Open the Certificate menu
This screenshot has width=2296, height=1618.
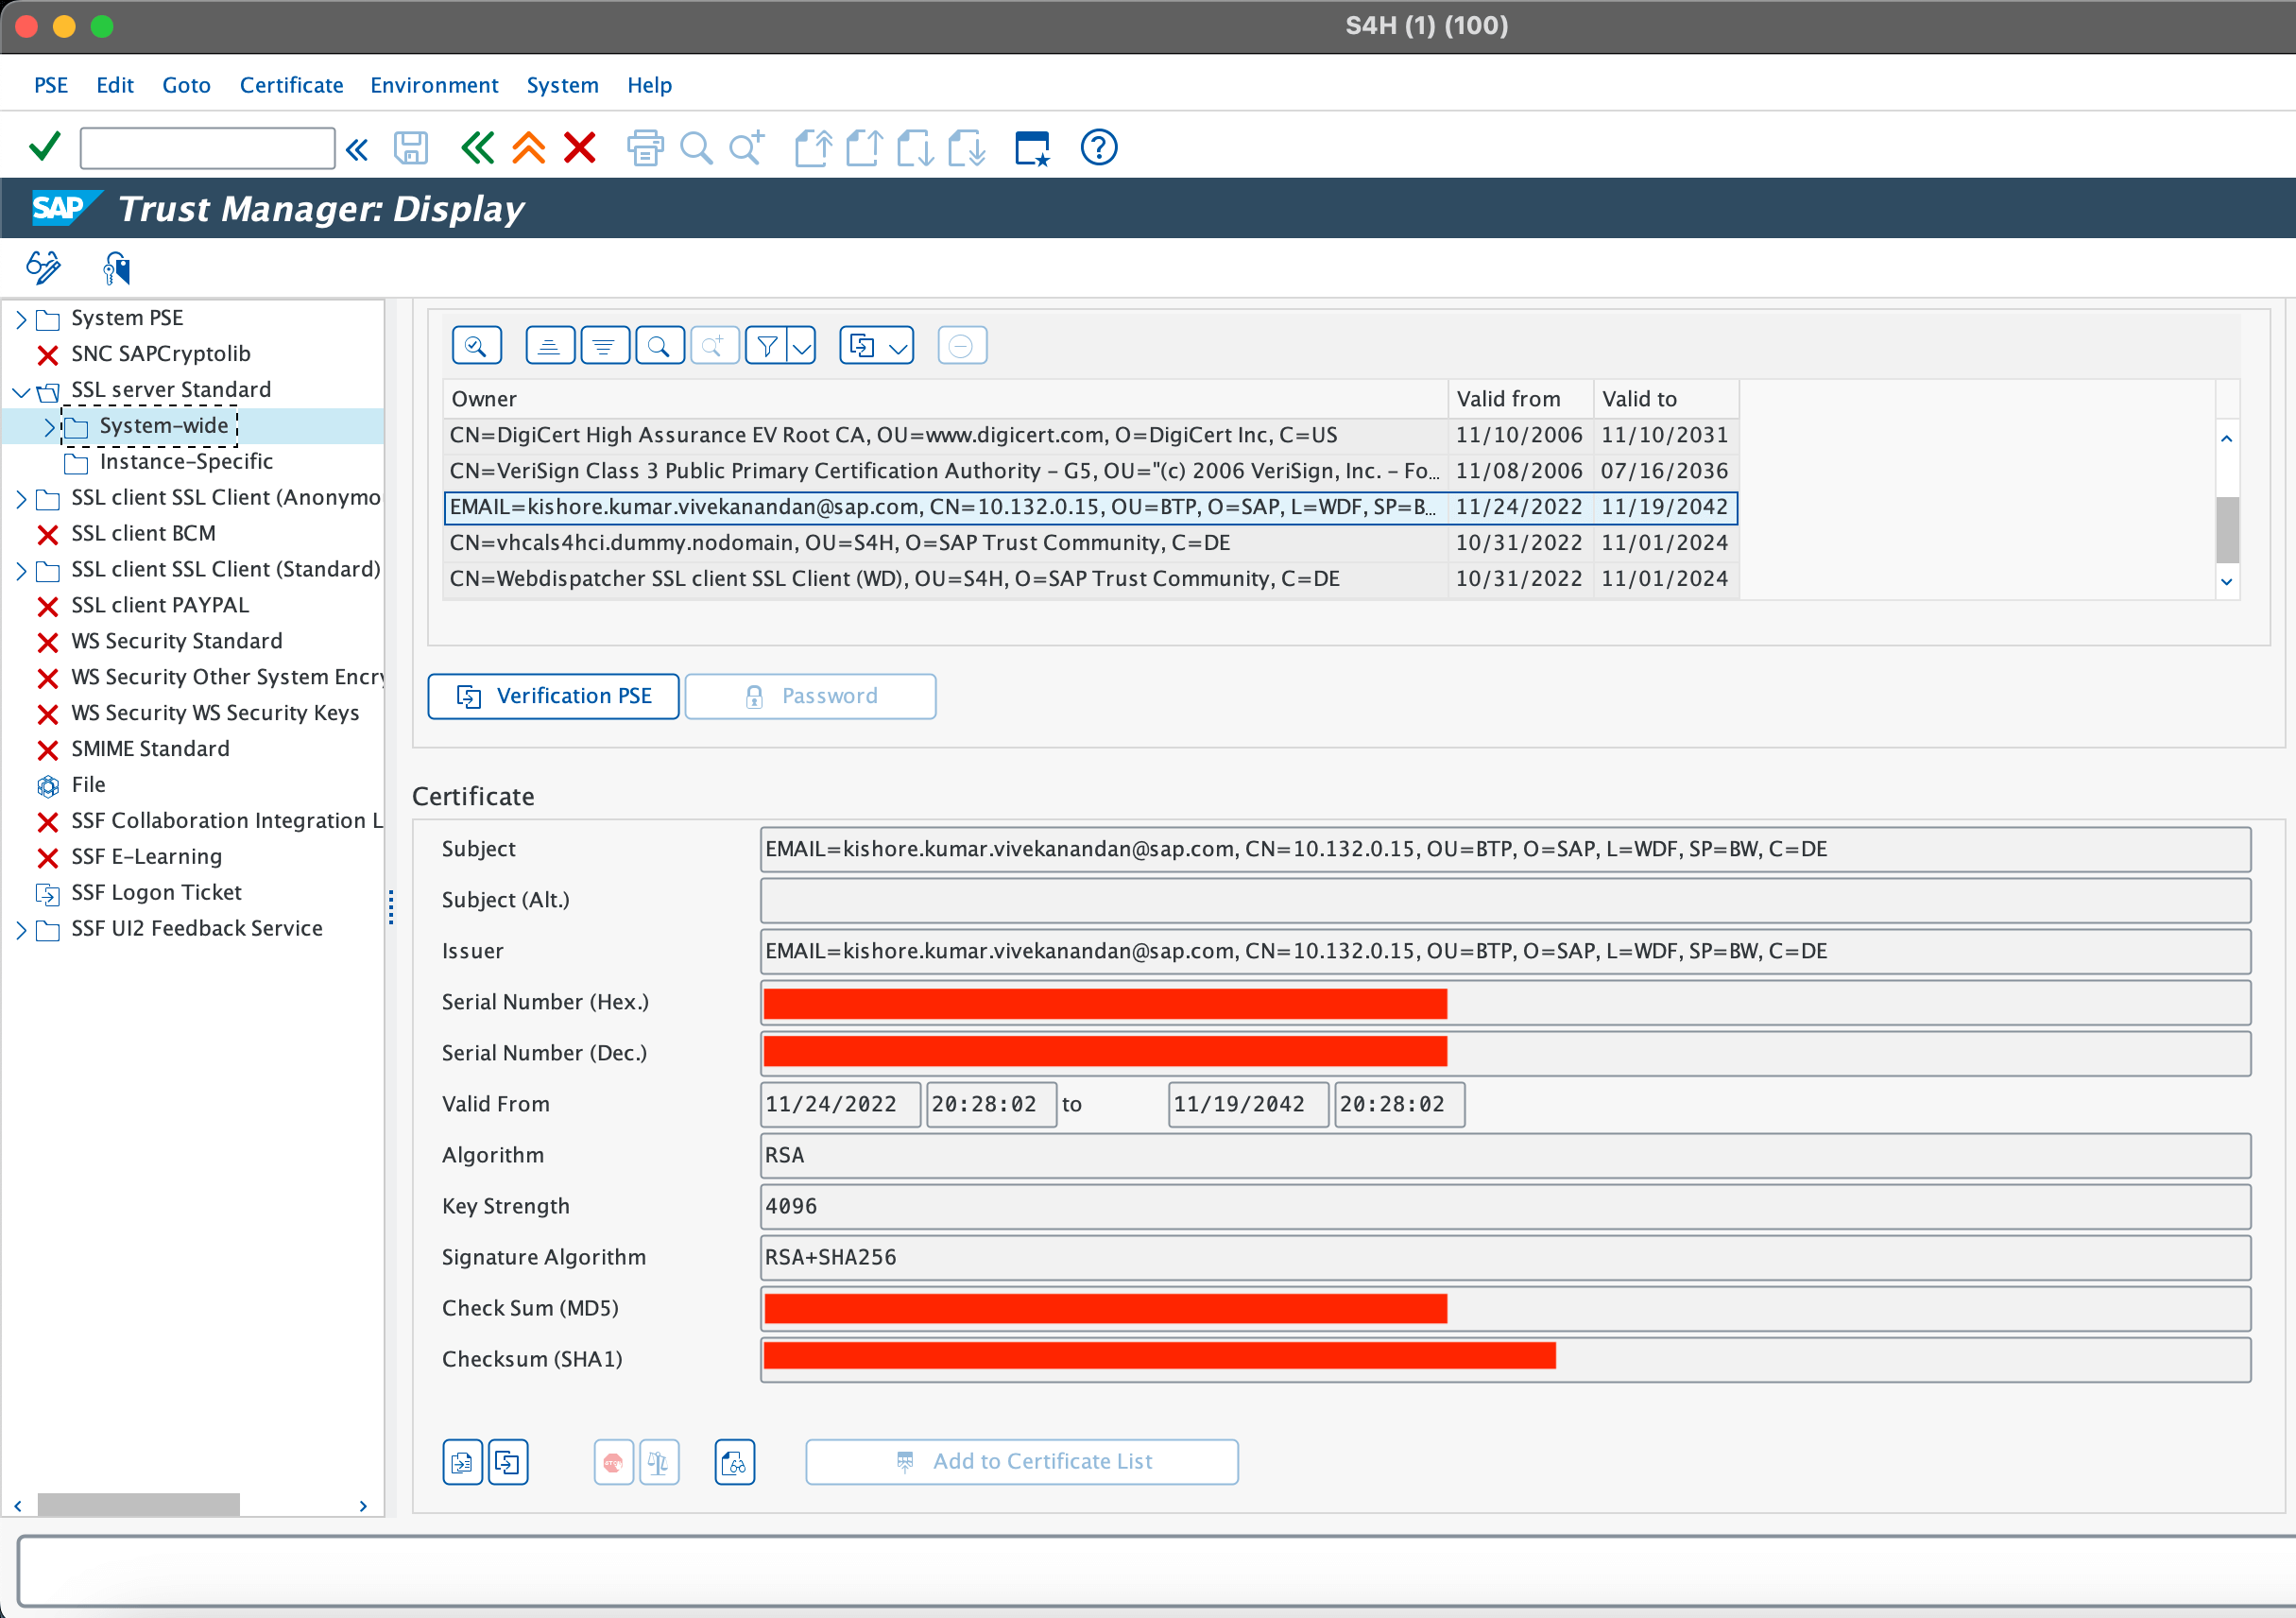(x=291, y=84)
